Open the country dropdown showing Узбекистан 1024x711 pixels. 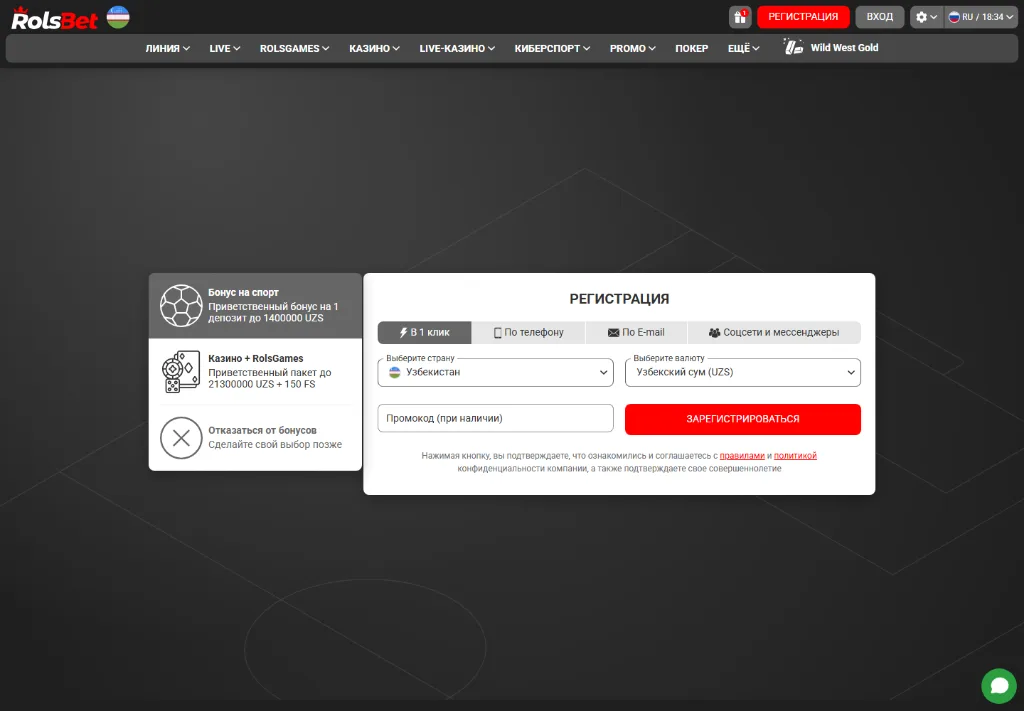pos(496,372)
